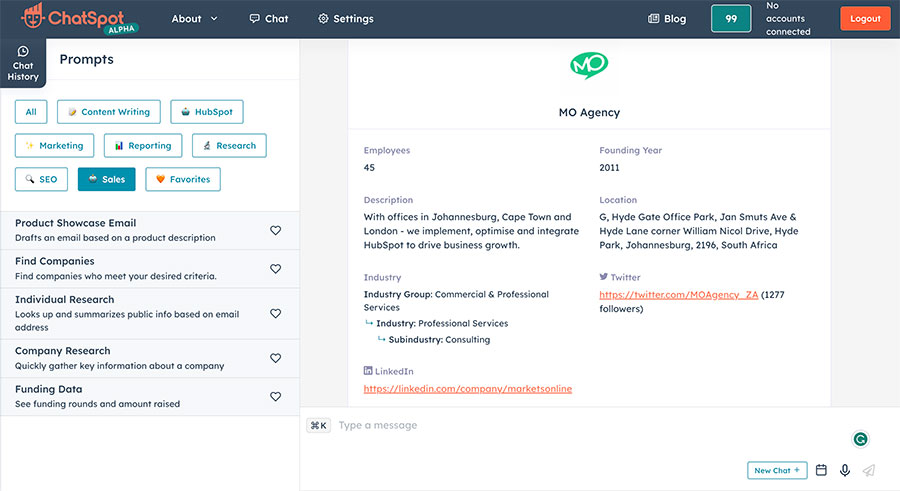This screenshot has height=491, width=900.
Task: Activate the microphone voice input icon
Action: (845, 470)
